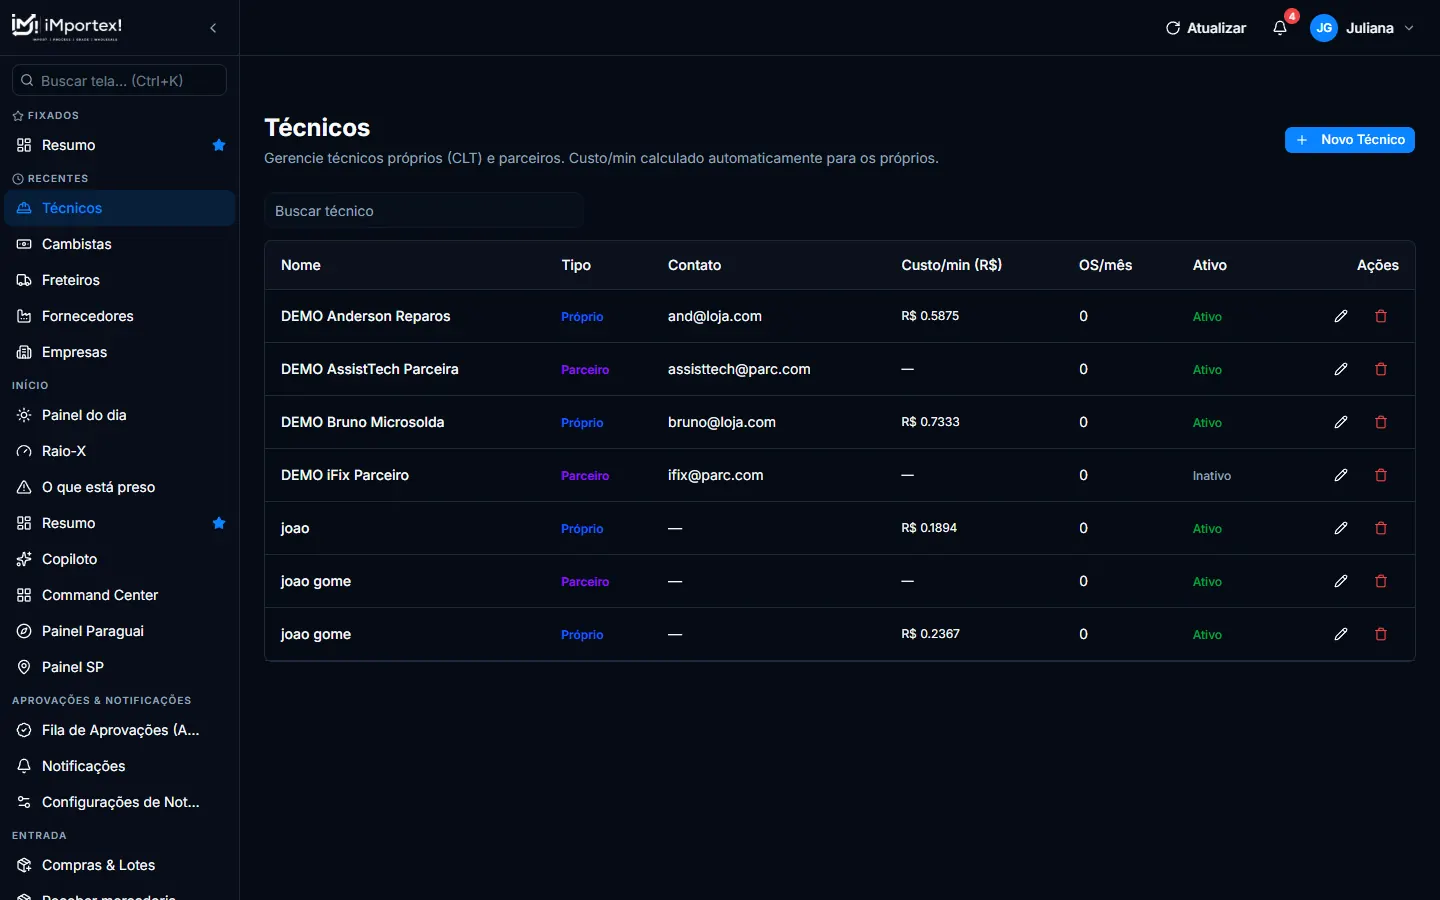
Task: Collapse the sidebar with the chevron arrow
Action: 213,28
